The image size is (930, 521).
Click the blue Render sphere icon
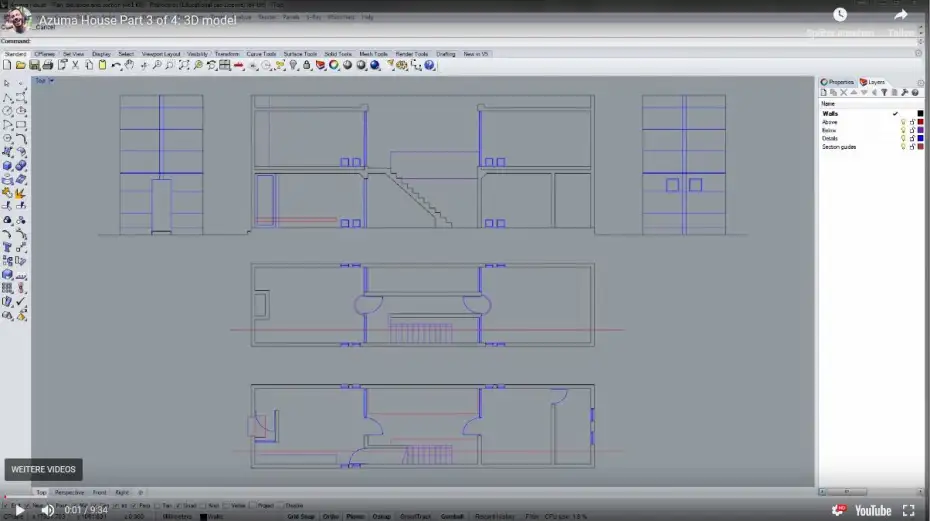click(375, 65)
